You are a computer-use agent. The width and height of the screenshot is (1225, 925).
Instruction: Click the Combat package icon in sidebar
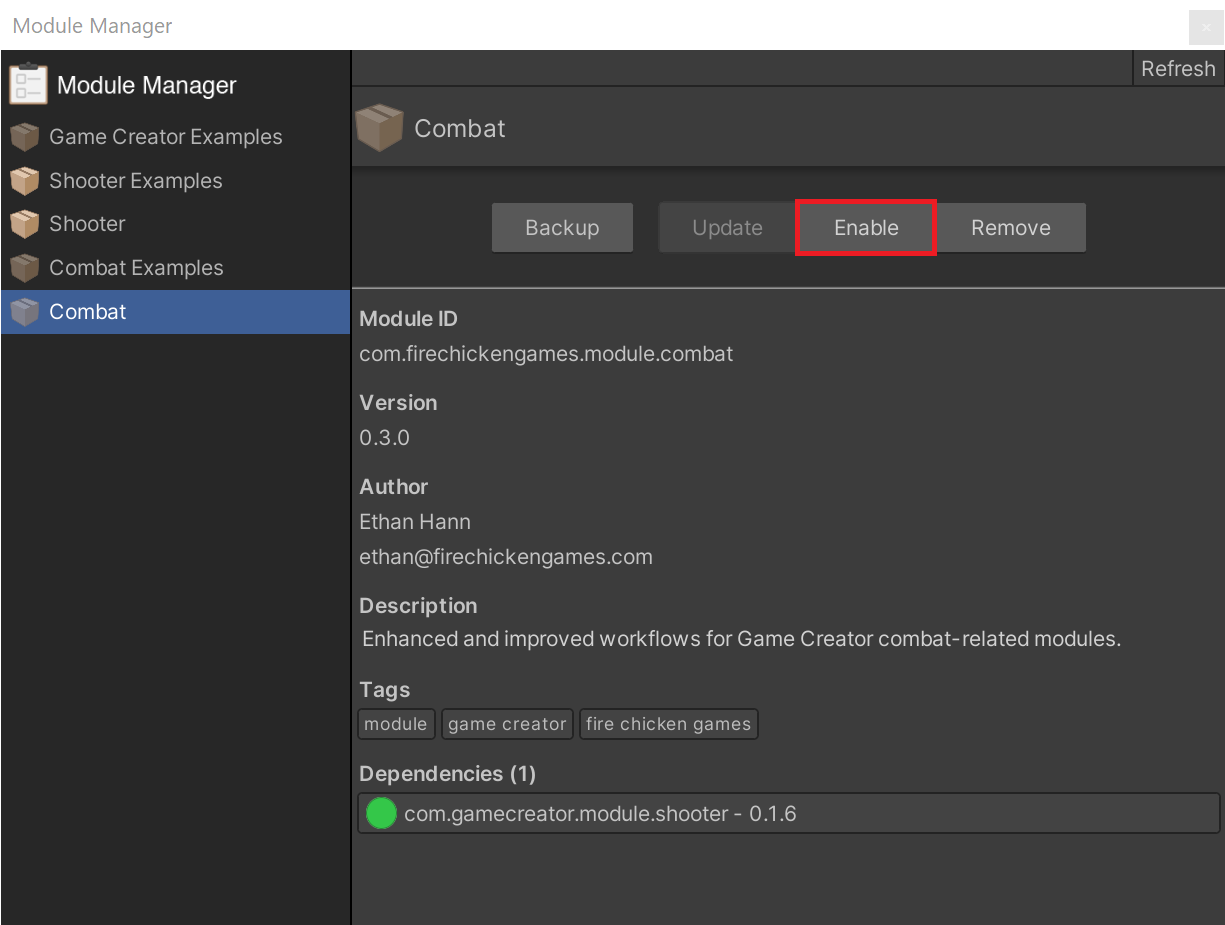(x=25, y=312)
